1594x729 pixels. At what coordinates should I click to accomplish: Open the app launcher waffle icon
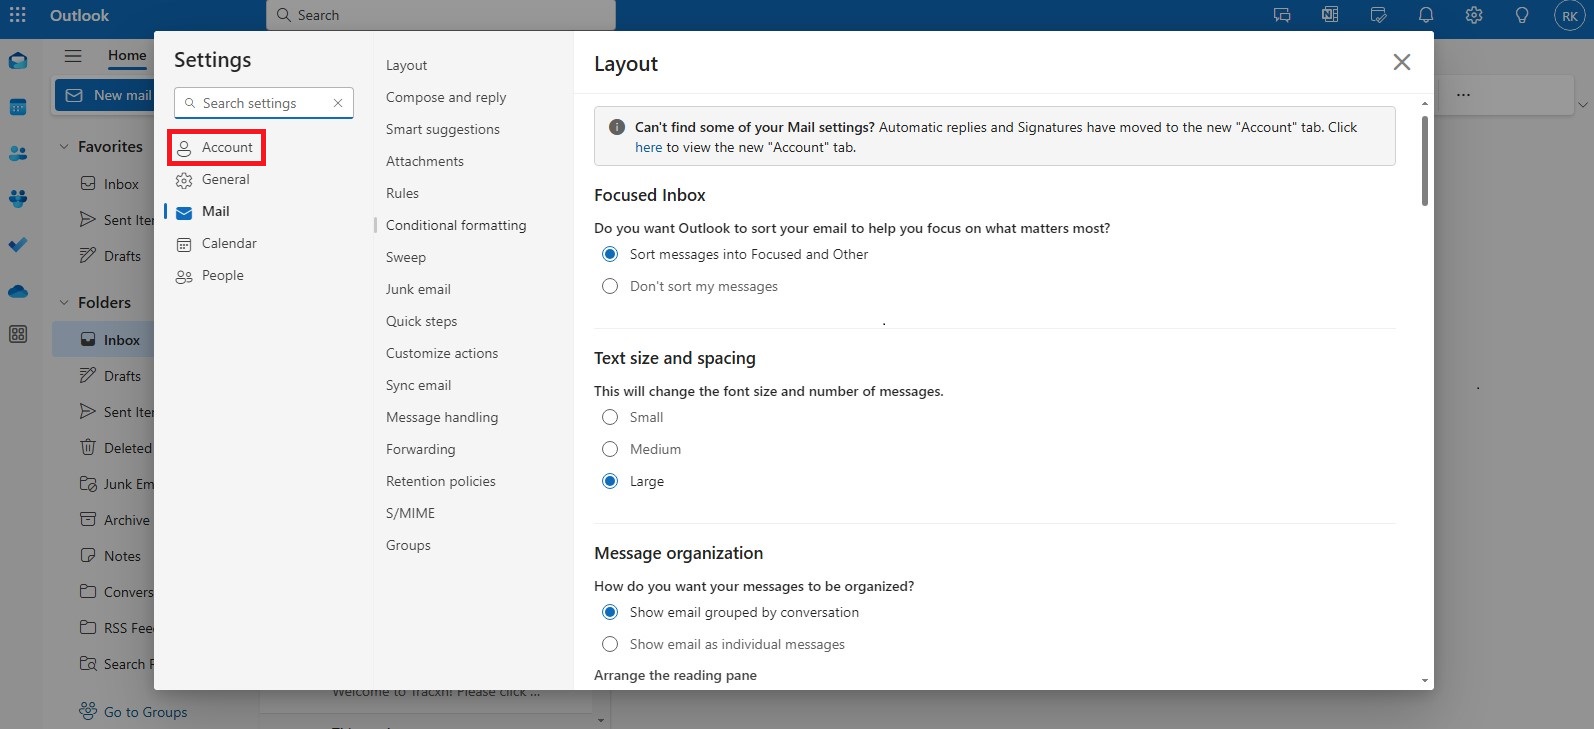(x=18, y=15)
